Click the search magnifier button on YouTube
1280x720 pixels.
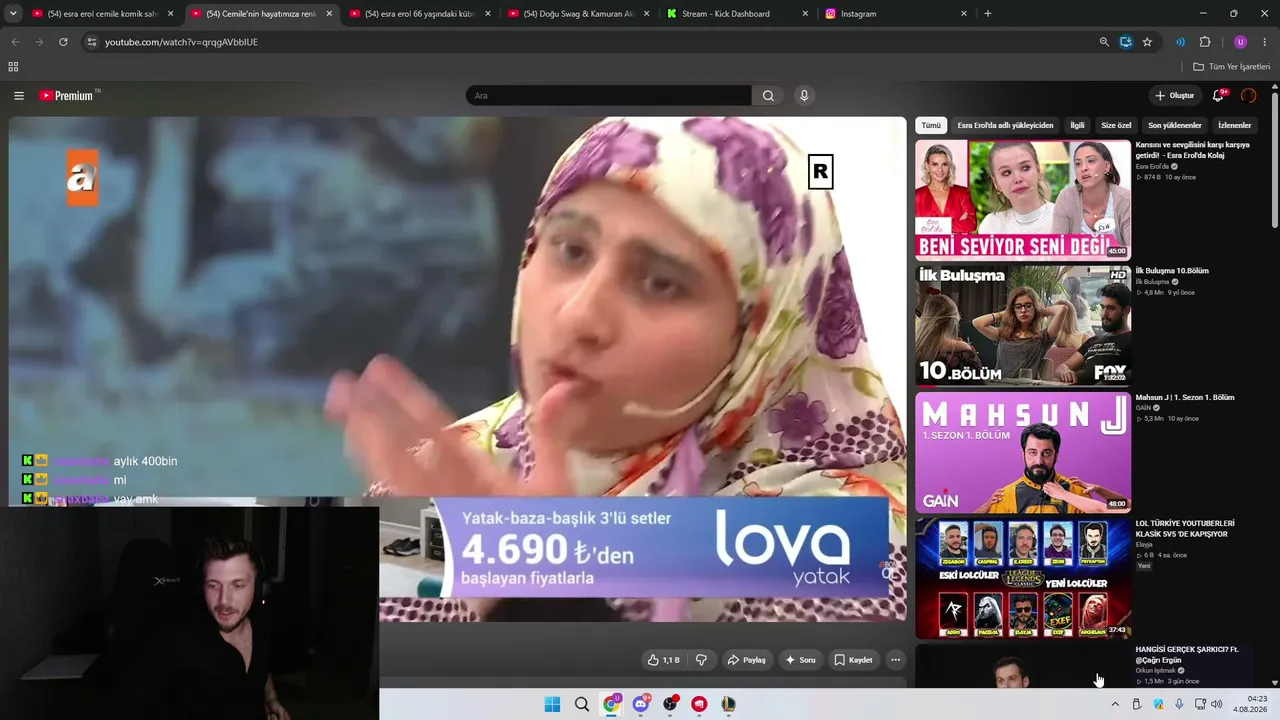click(768, 96)
